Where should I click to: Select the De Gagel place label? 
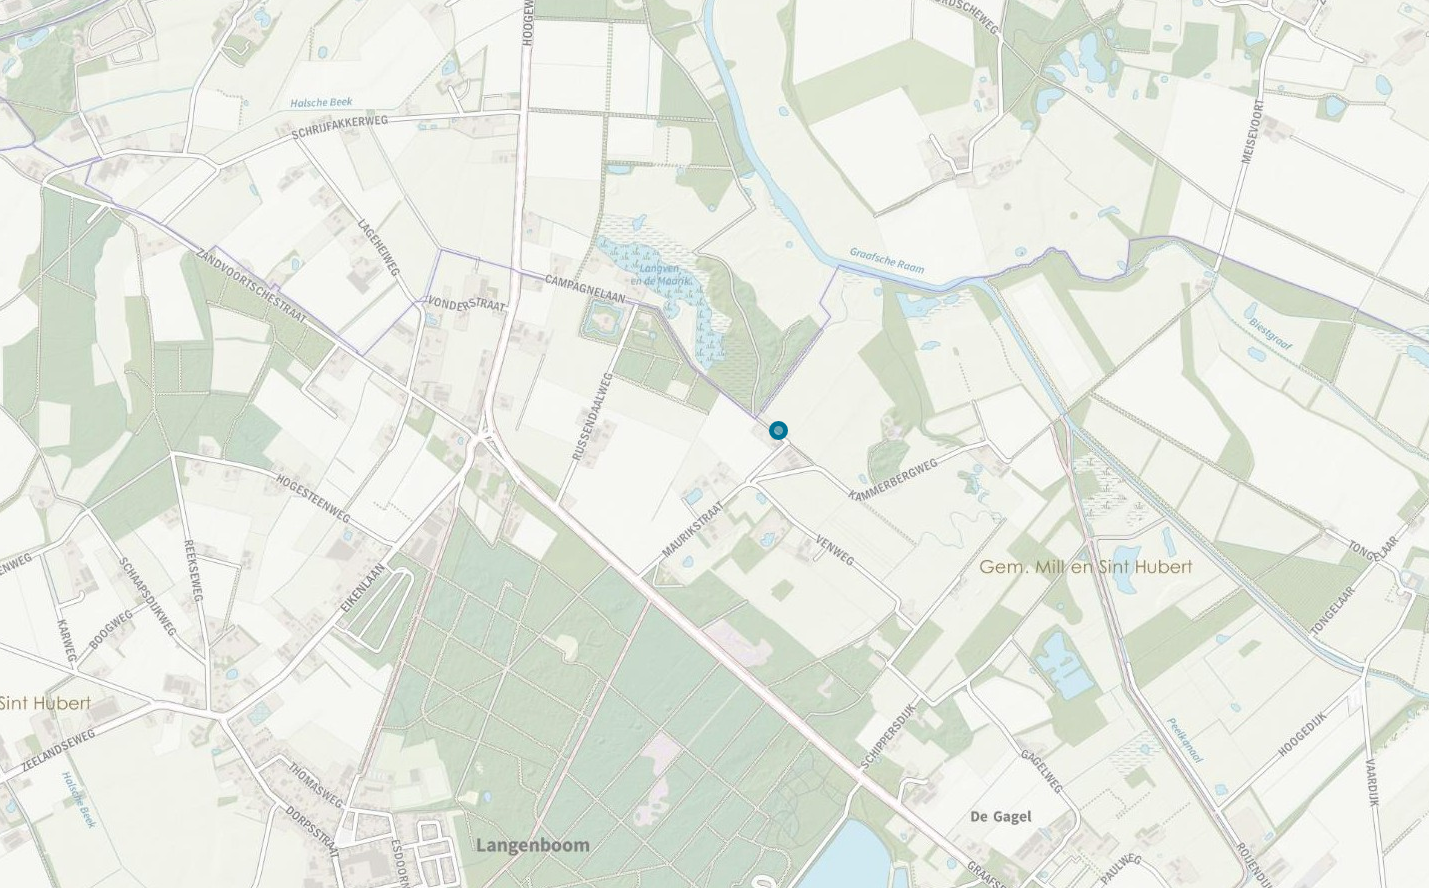pyautogui.click(x=1001, y=817)
